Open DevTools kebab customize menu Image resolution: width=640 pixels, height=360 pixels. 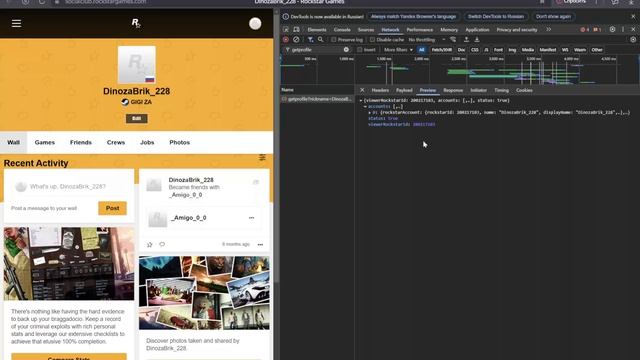(623, 29)
